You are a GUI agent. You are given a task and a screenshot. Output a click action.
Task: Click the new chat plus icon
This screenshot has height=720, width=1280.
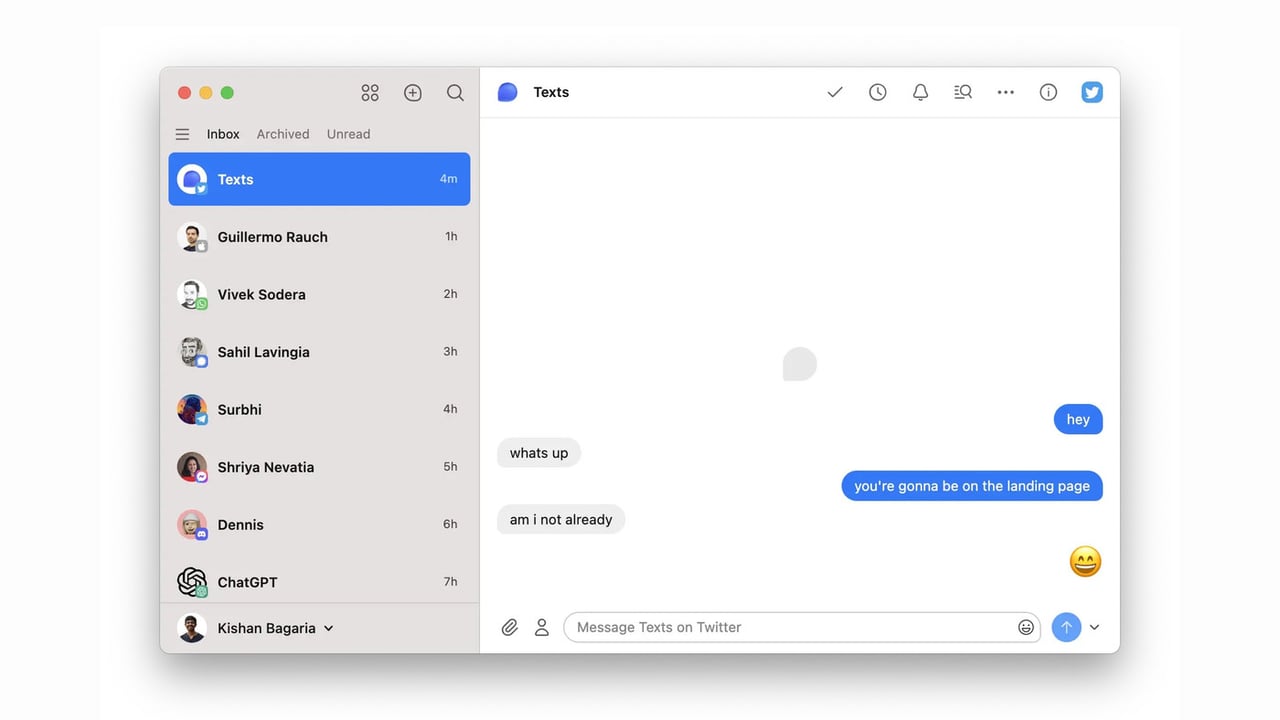click(412, 93)
